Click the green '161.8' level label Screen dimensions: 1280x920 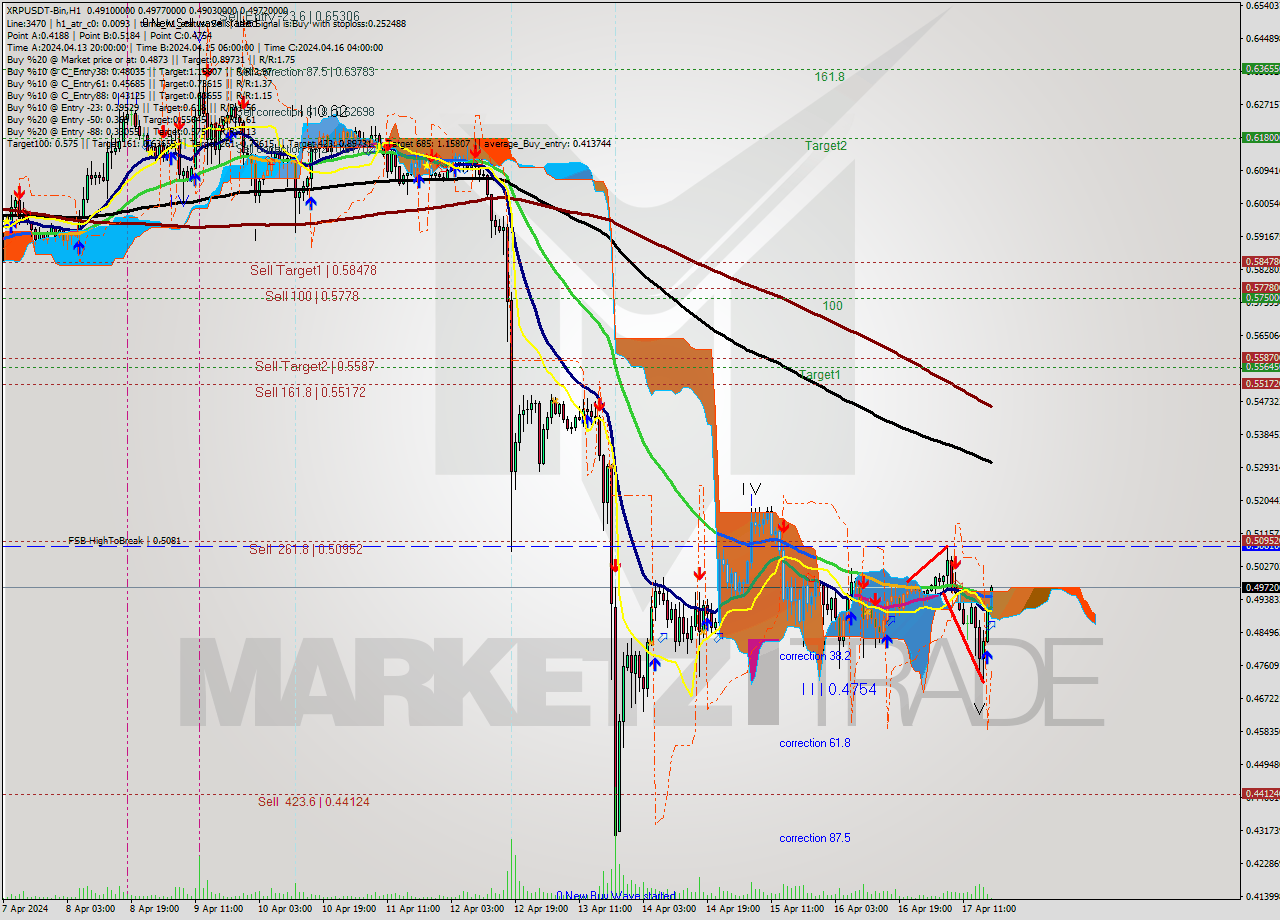pyautogui.click(x=829, y=76)
